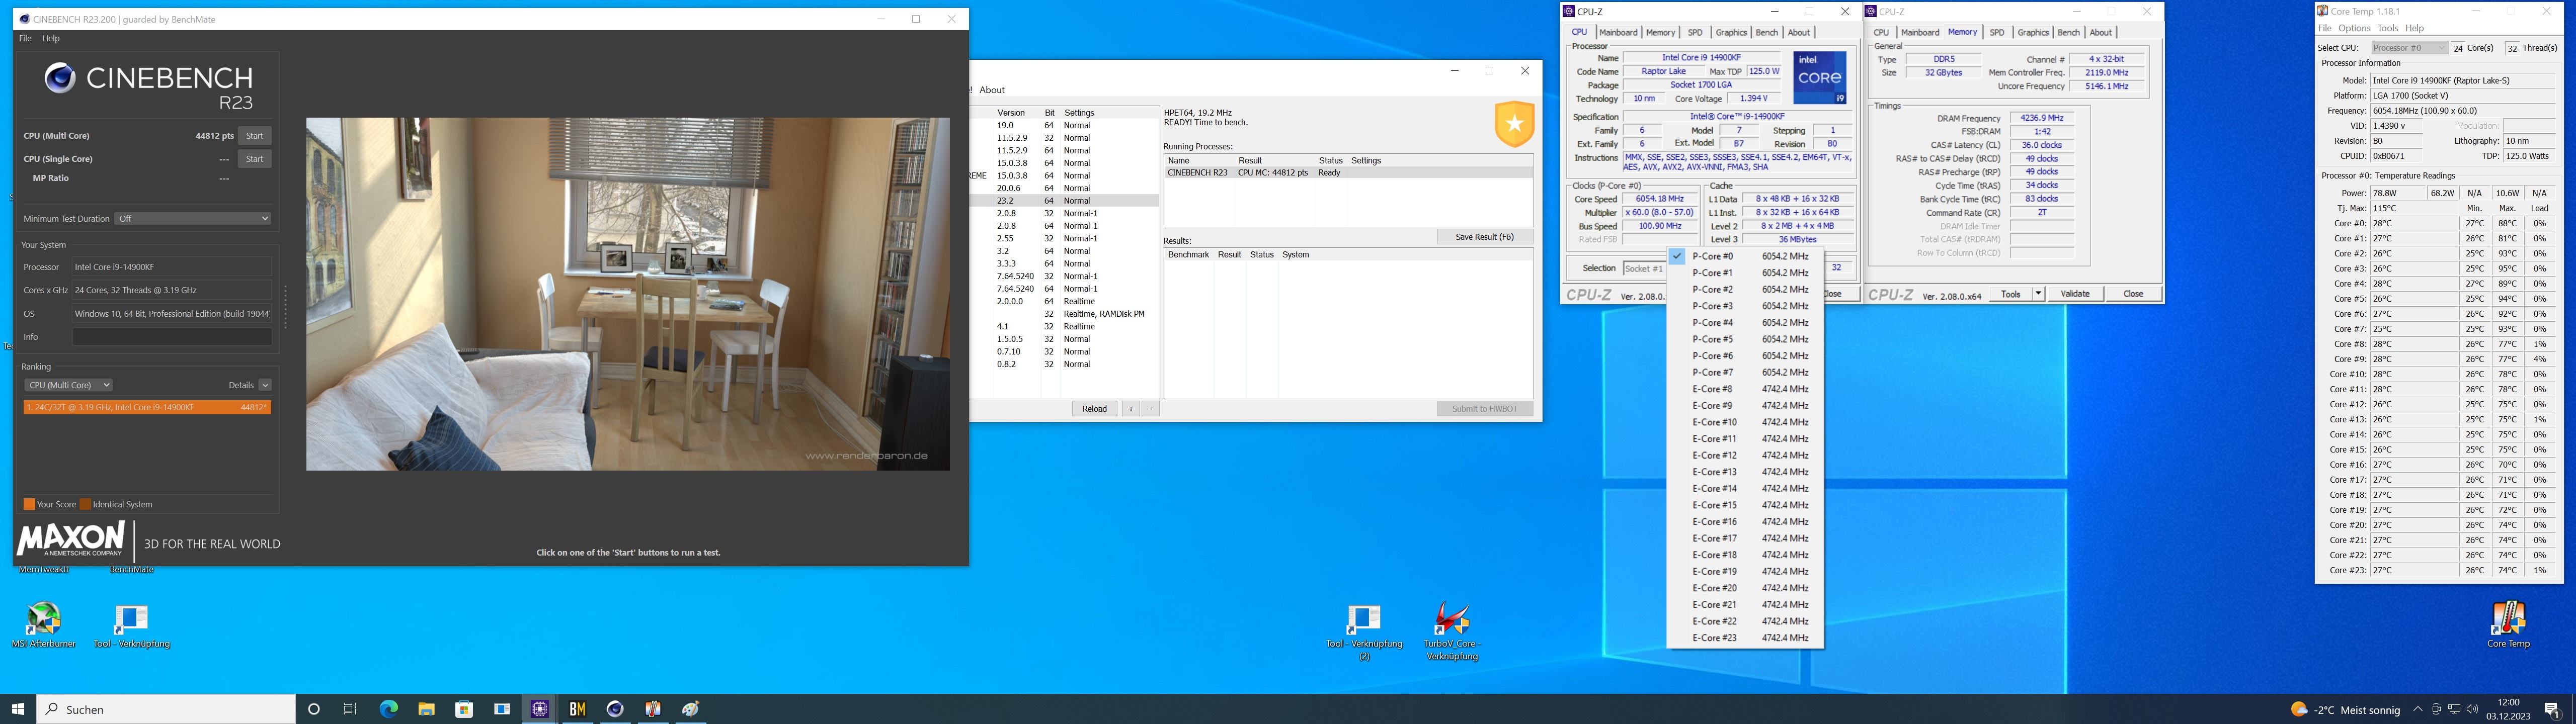Select version 23.2 row in BenchMate list

point(1064,201)
